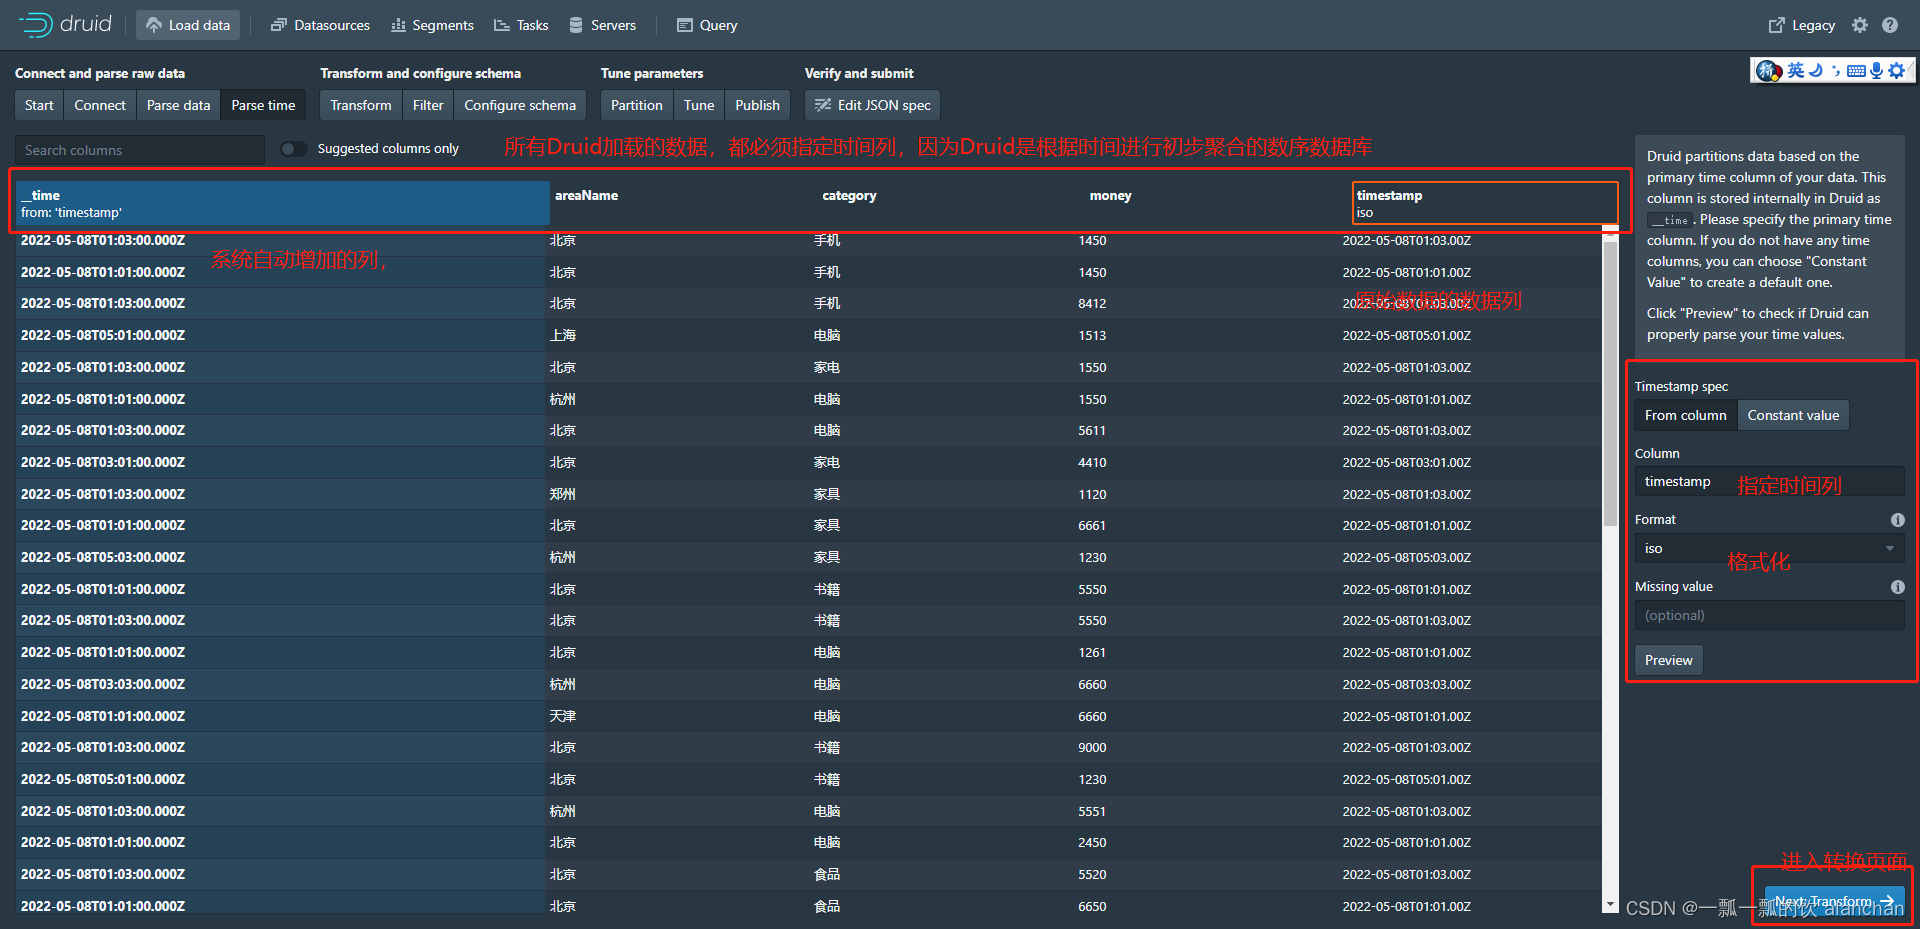Open the Query view

point(707,25)
